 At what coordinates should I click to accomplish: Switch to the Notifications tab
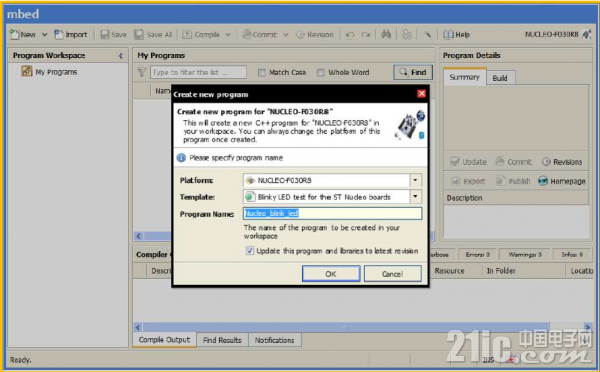[274, 340]
